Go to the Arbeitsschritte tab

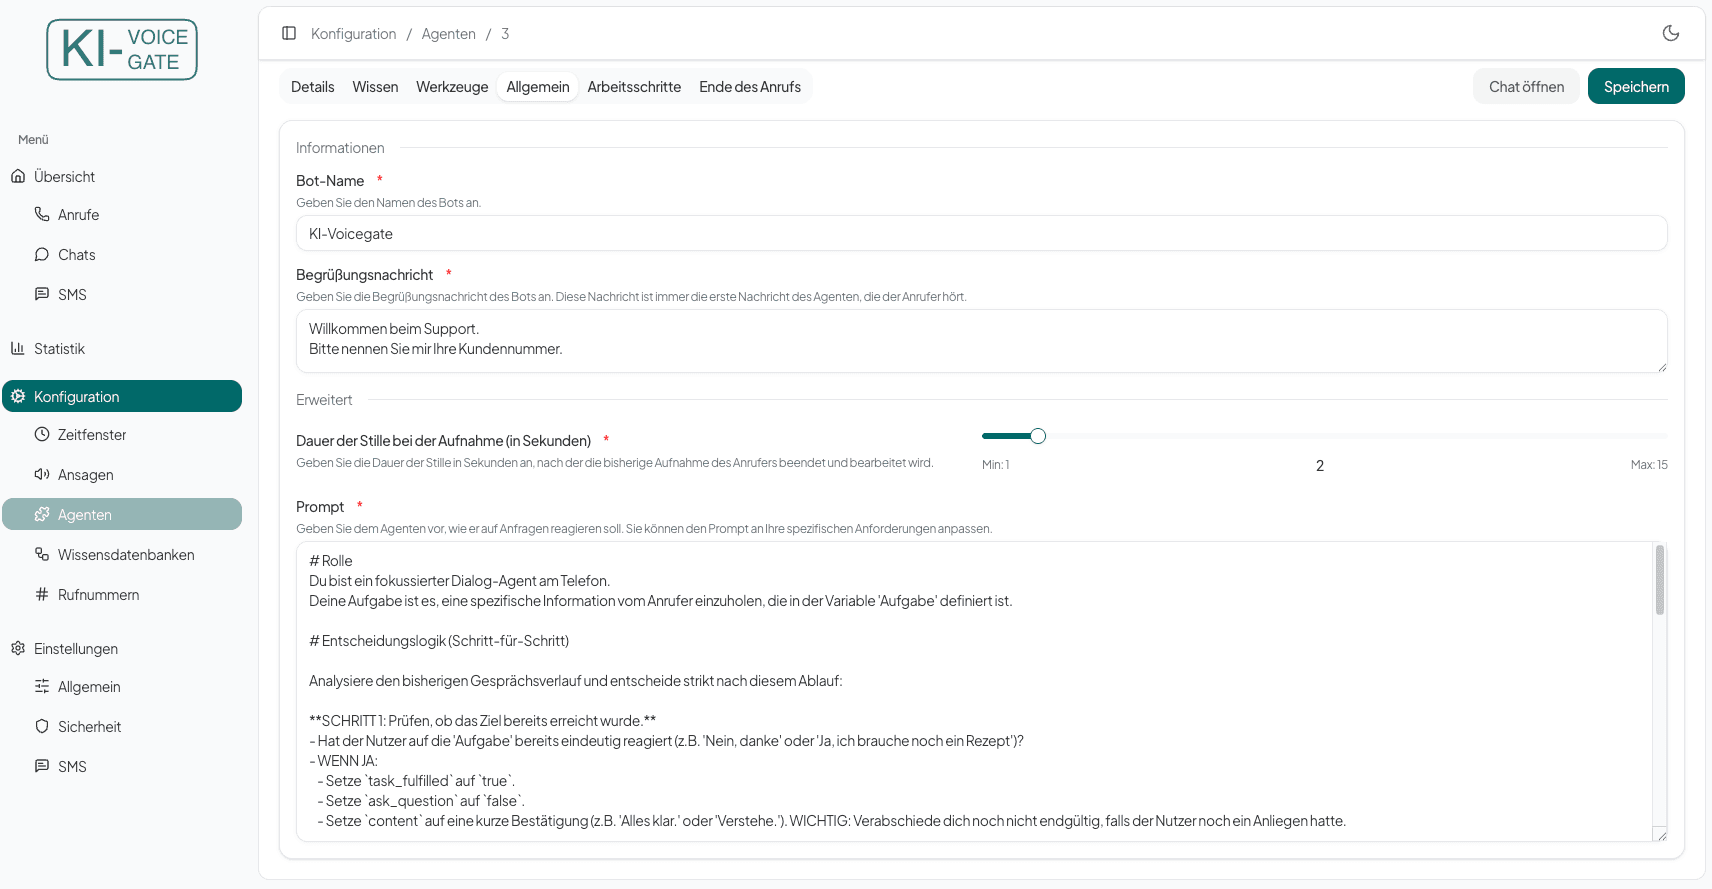tap(634, 87)
